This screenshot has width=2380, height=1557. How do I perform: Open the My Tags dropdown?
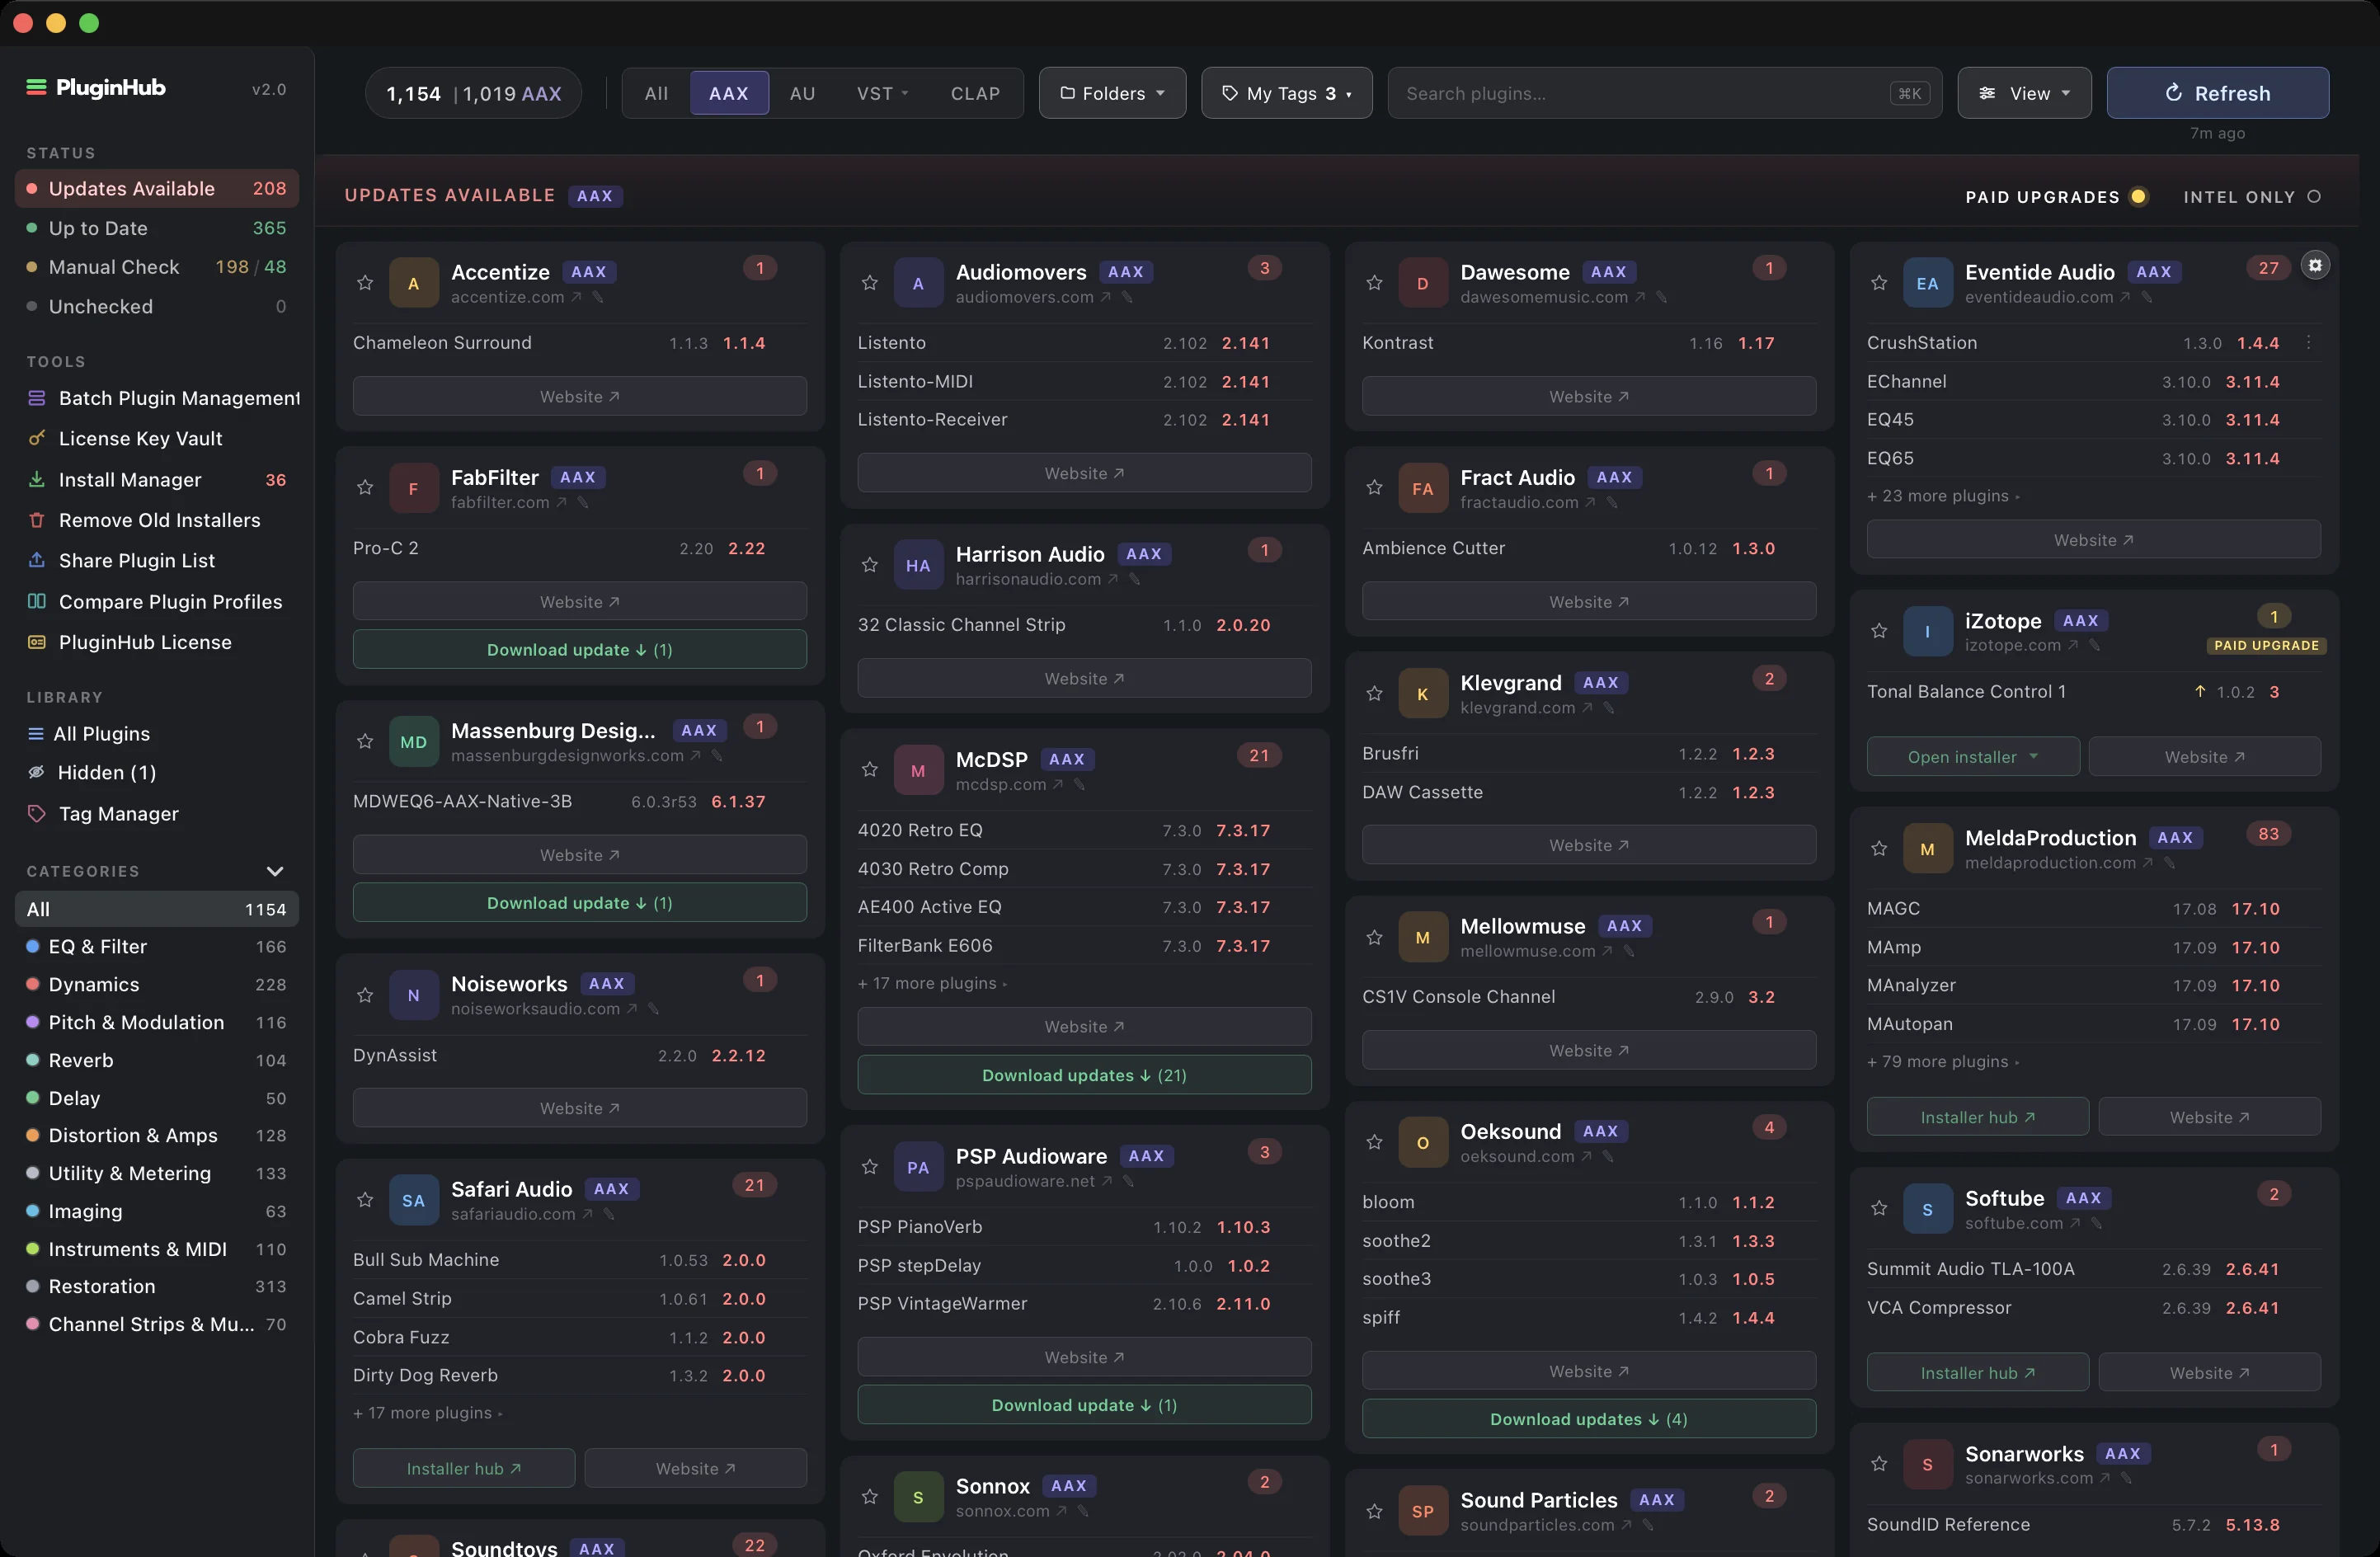pyautogui.click(x=1286, y=93)
